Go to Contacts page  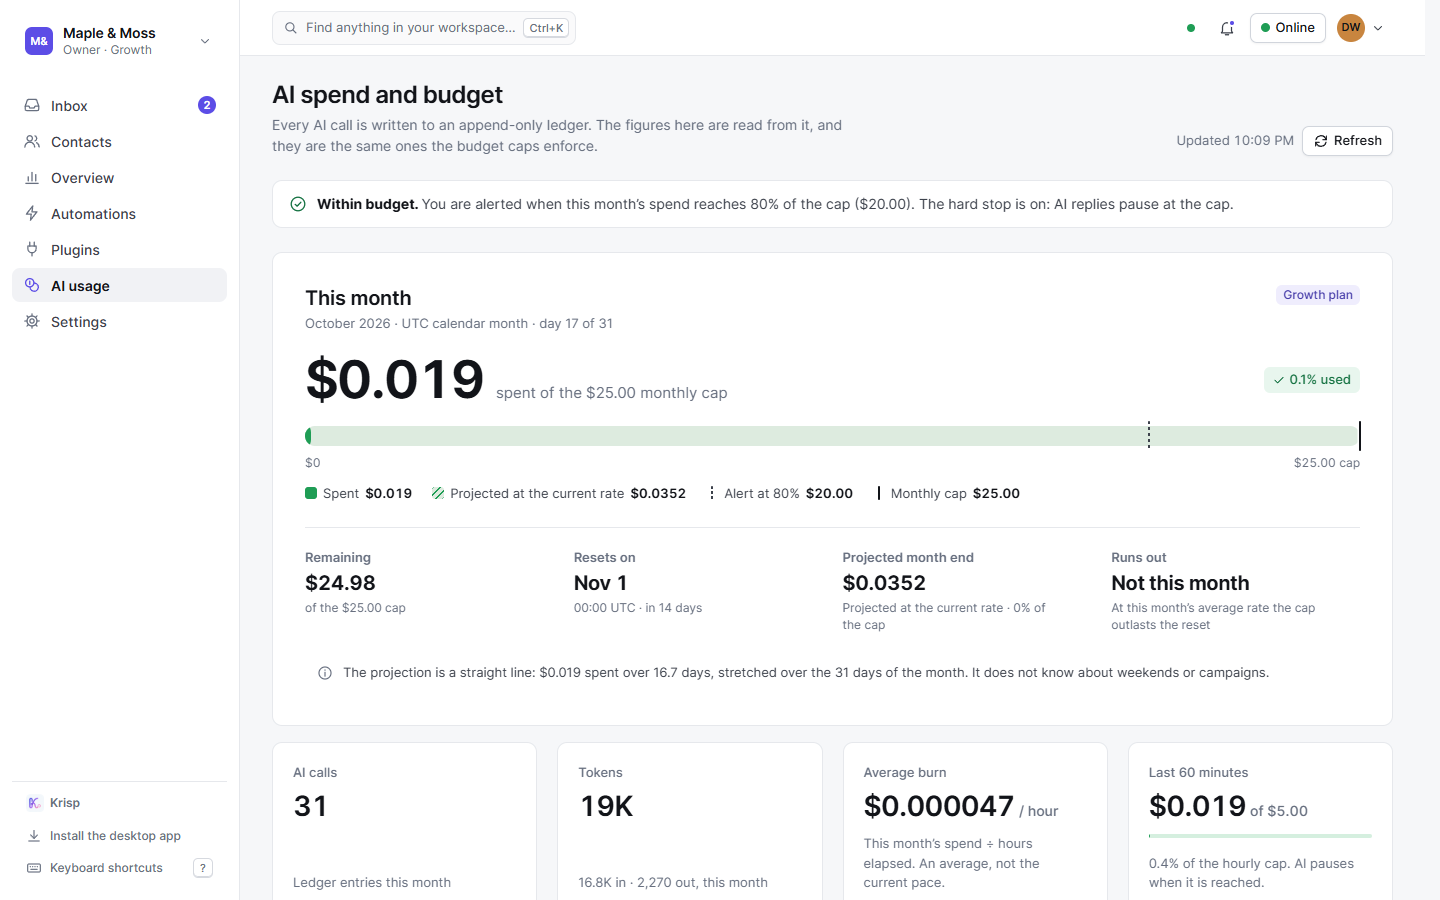click(x=119, y=141)
